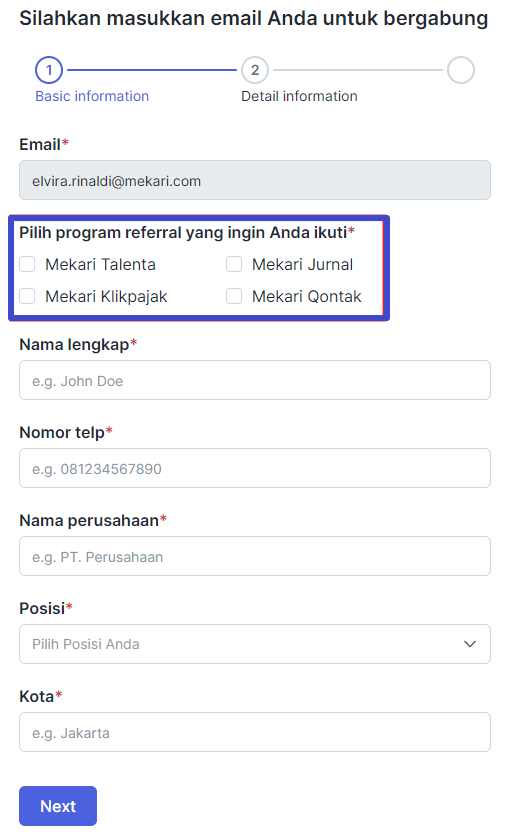Click the Next button
This screenshot has width=517, height=832.
point(58,806)
